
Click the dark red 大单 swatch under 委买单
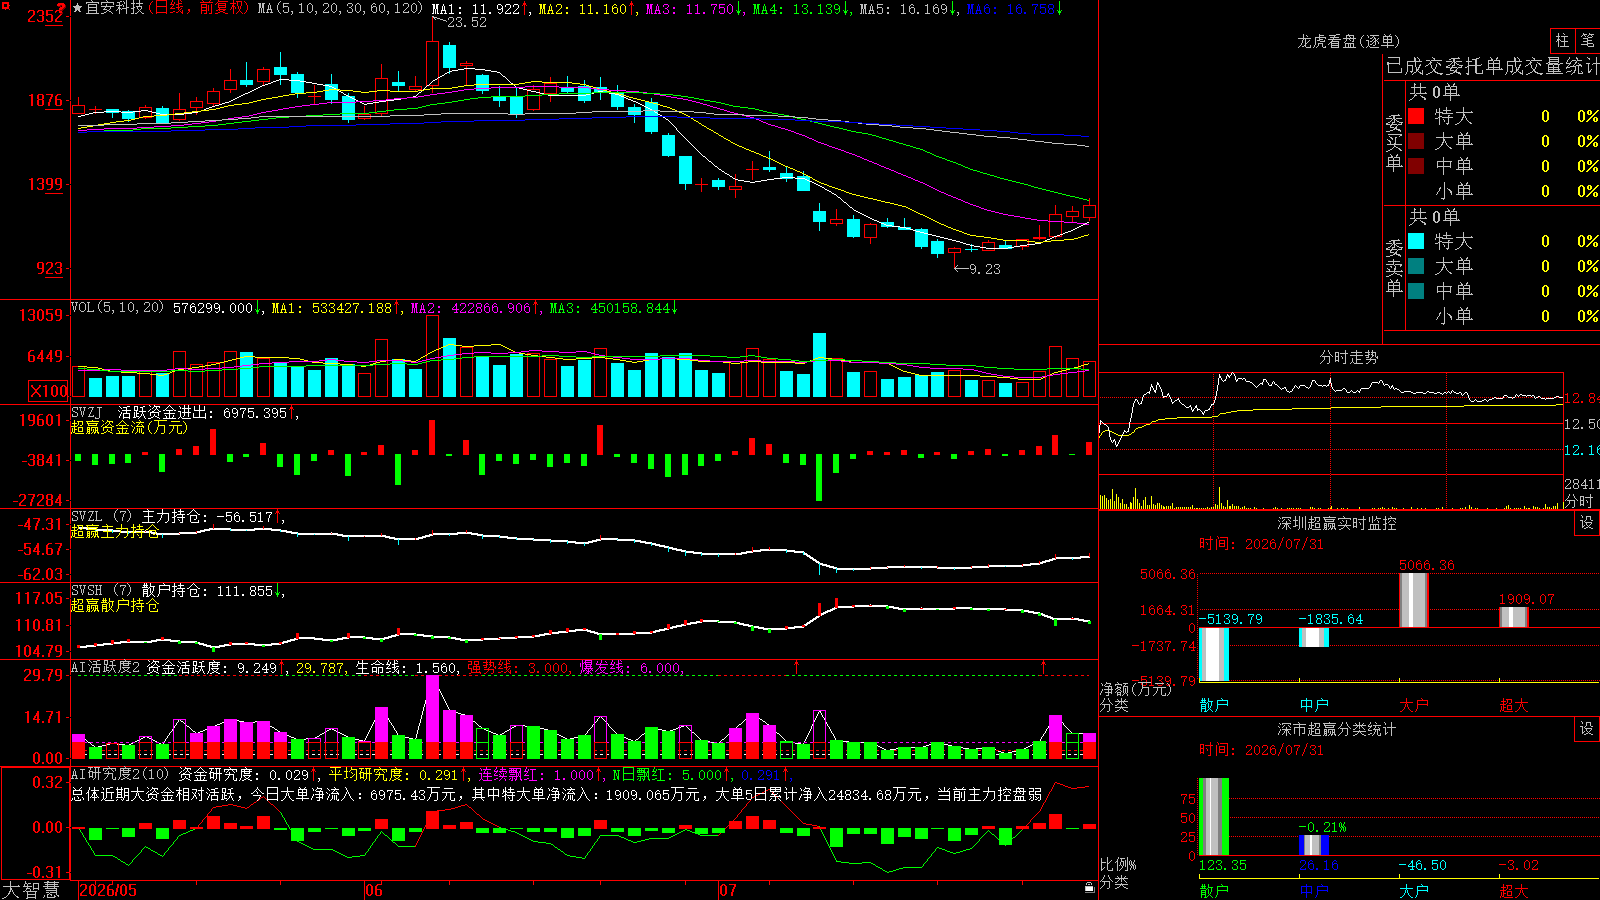click(1416, 141)
